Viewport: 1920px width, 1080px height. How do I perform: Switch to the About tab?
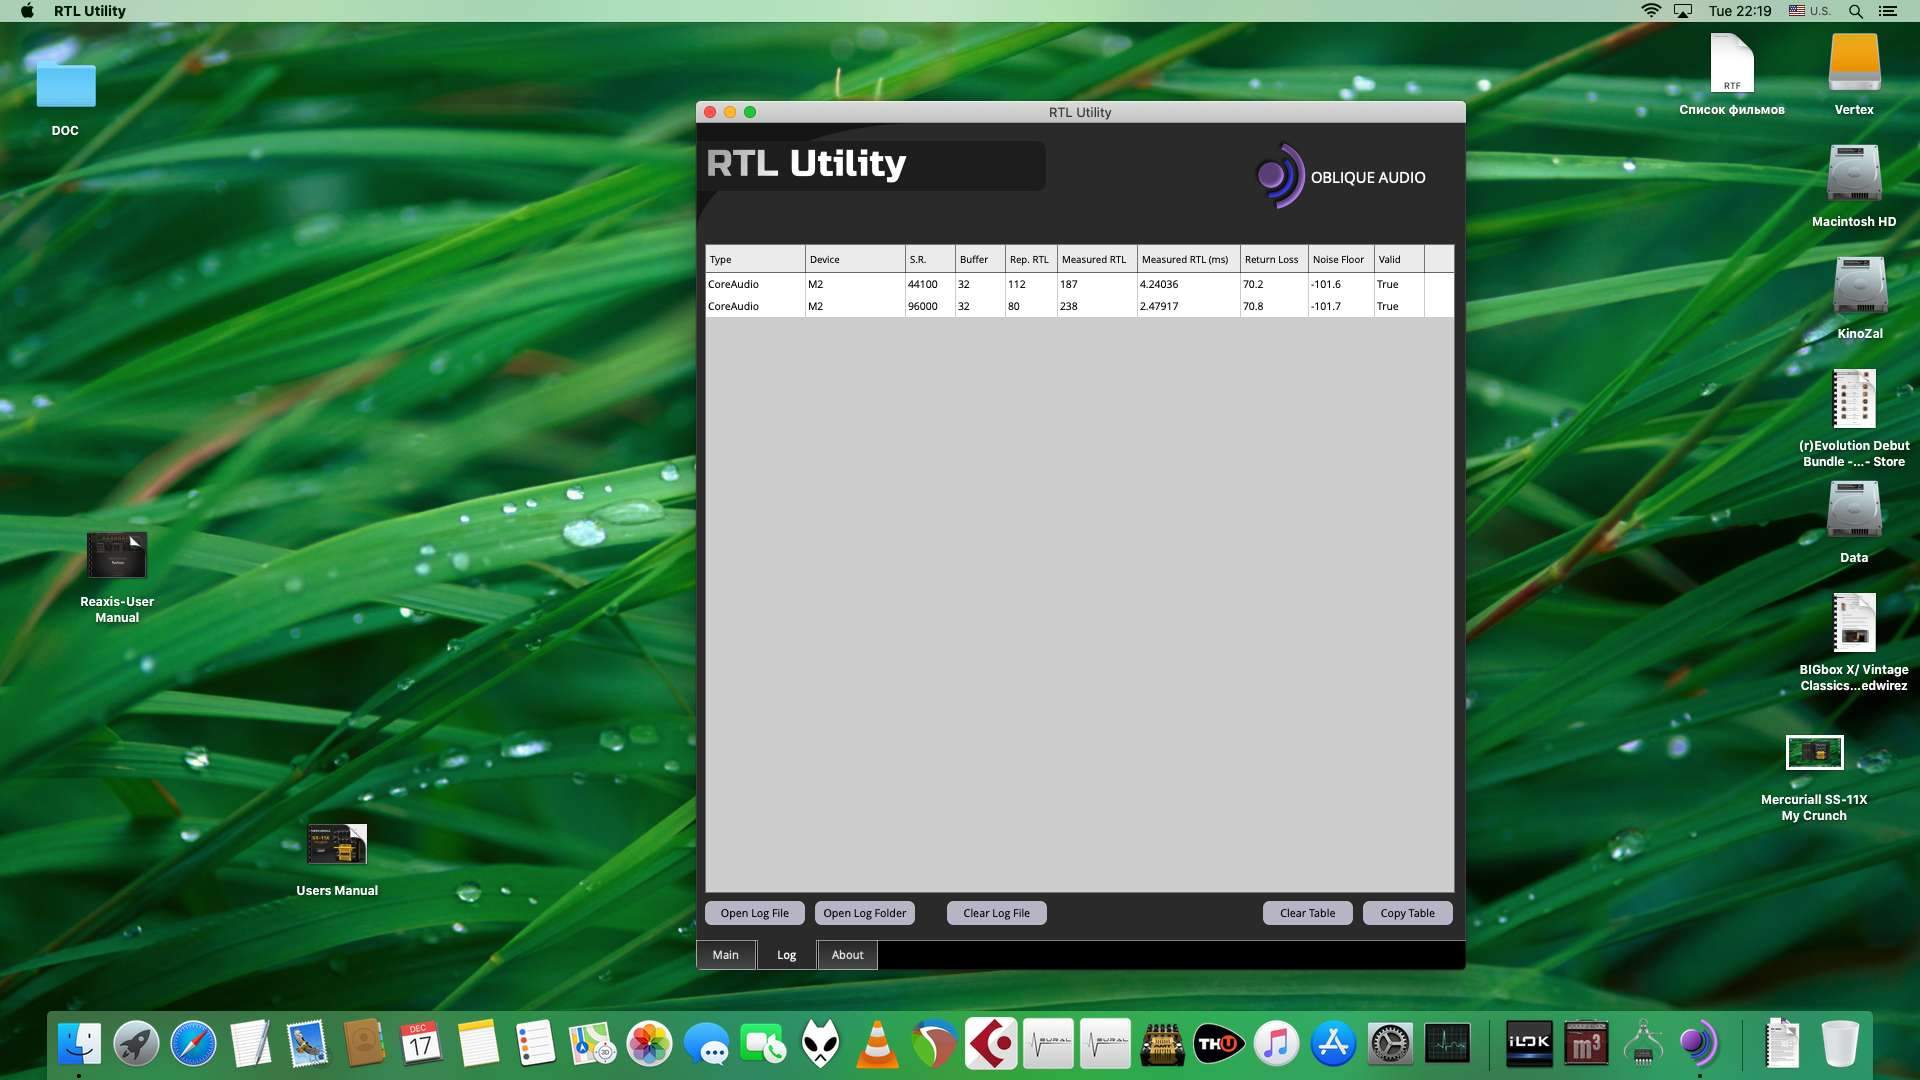[x=847, y=955]
